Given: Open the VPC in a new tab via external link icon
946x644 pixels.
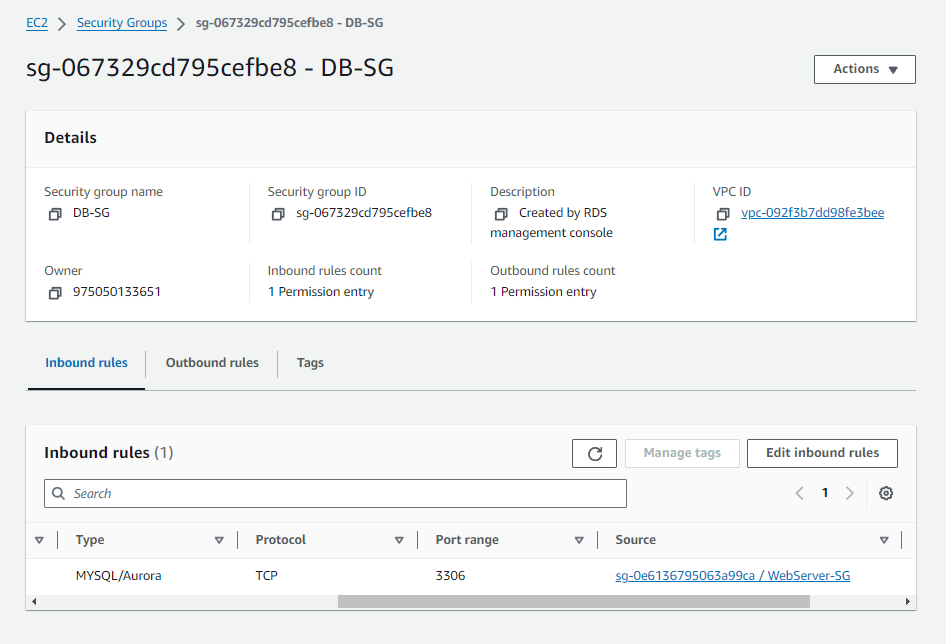Looking at the screenshot, I should pyautogui.click(x=720, y=234).
